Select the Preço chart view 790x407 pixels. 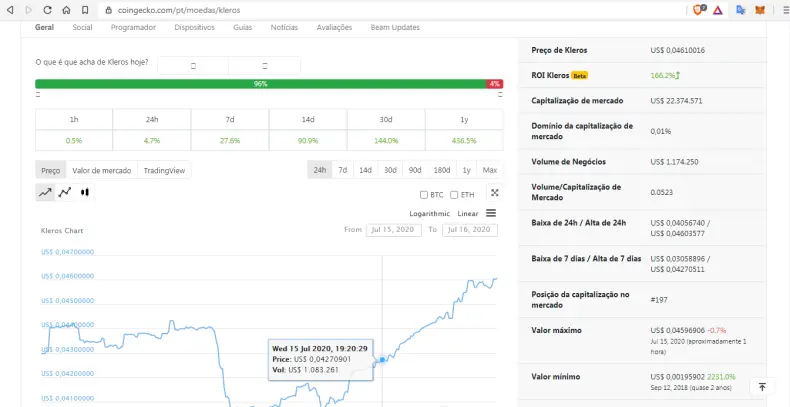tap(50, 170)
